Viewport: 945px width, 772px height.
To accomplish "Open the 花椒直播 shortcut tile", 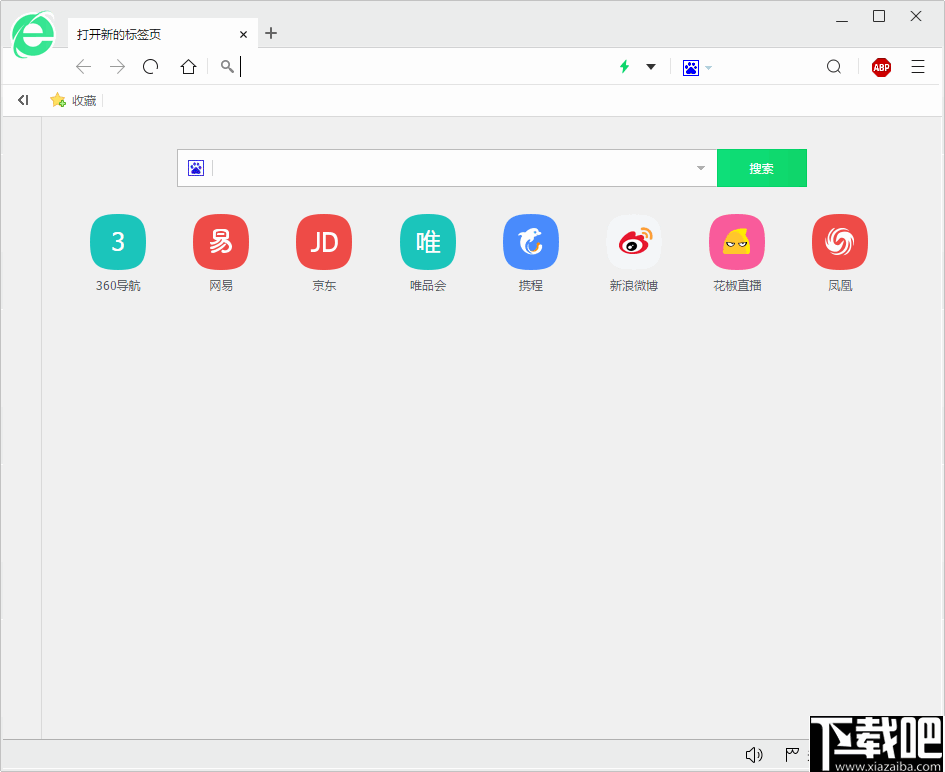I will [x=737, y=242].
